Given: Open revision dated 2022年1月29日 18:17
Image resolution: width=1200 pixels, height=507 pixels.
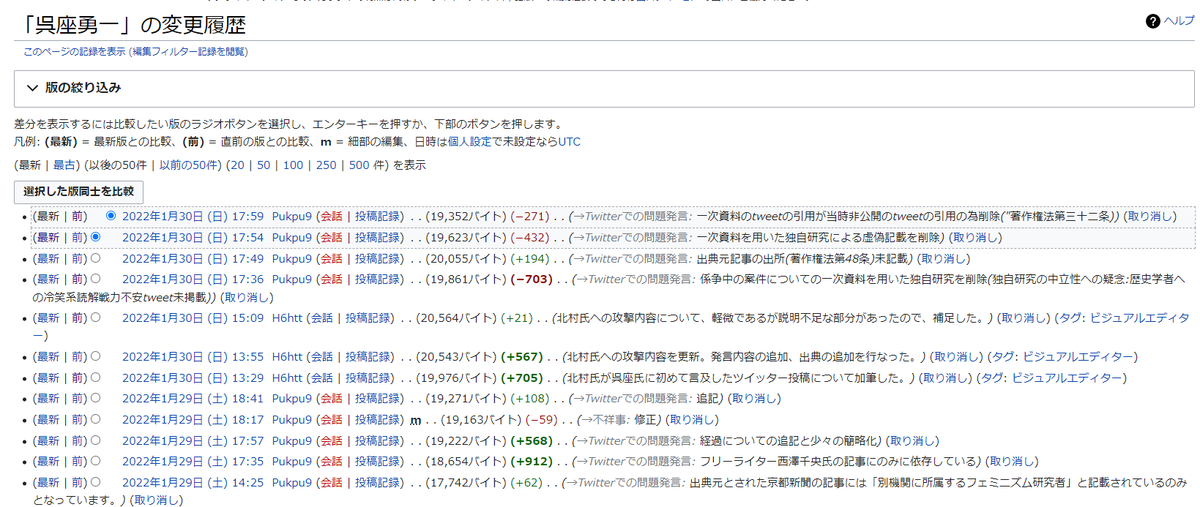Looking at the screenshot, I should pos(192,420).
